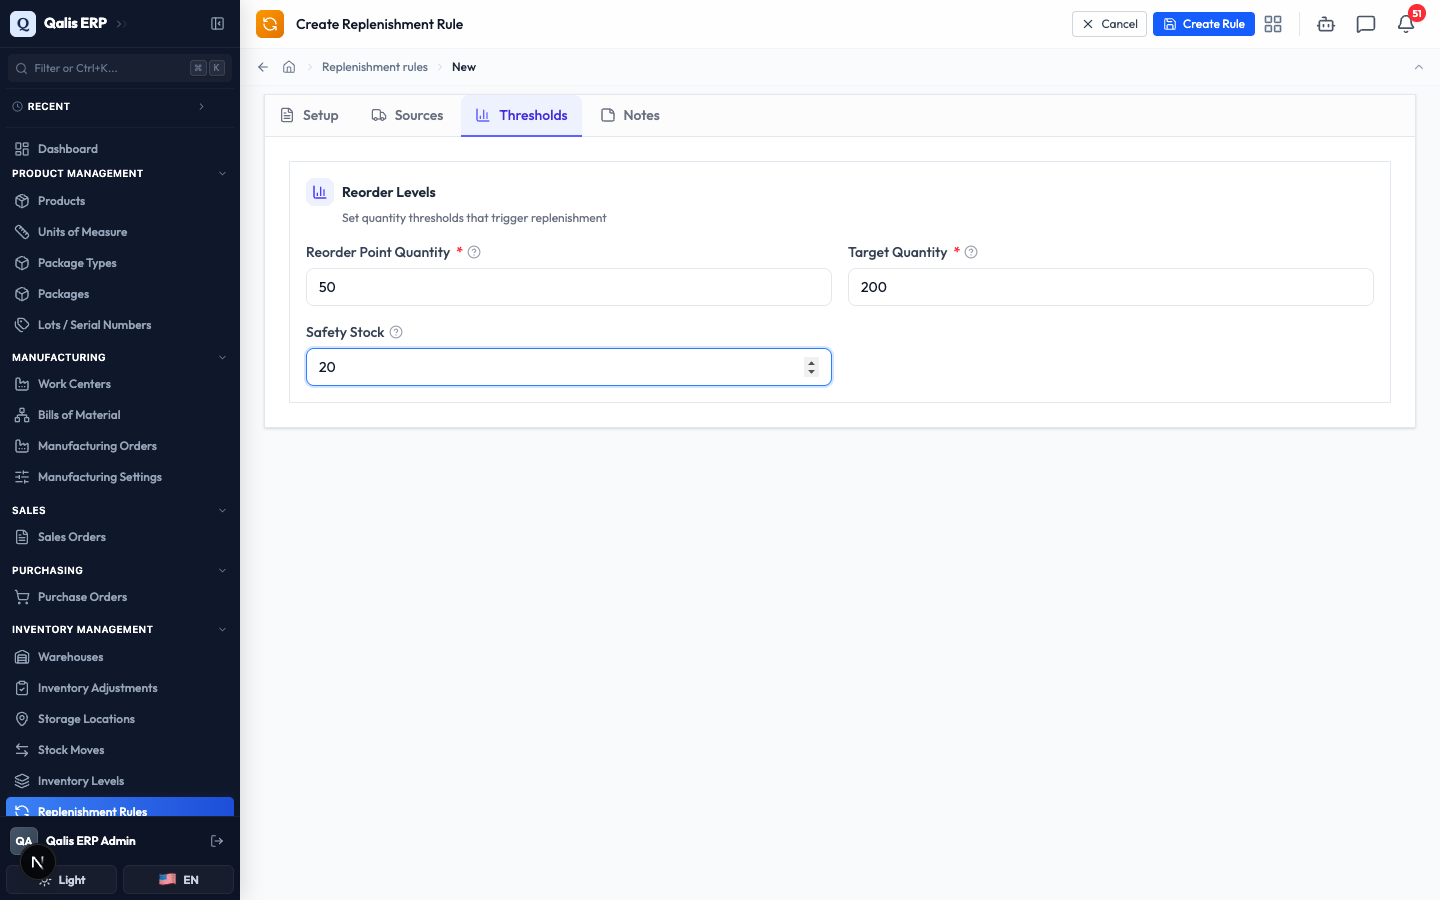Image resolution: width=1440 pixels, height=900 pixels.
Task: Go to home via breadcrumb icon
Action: pyautogui.click(x=289, y=67)
